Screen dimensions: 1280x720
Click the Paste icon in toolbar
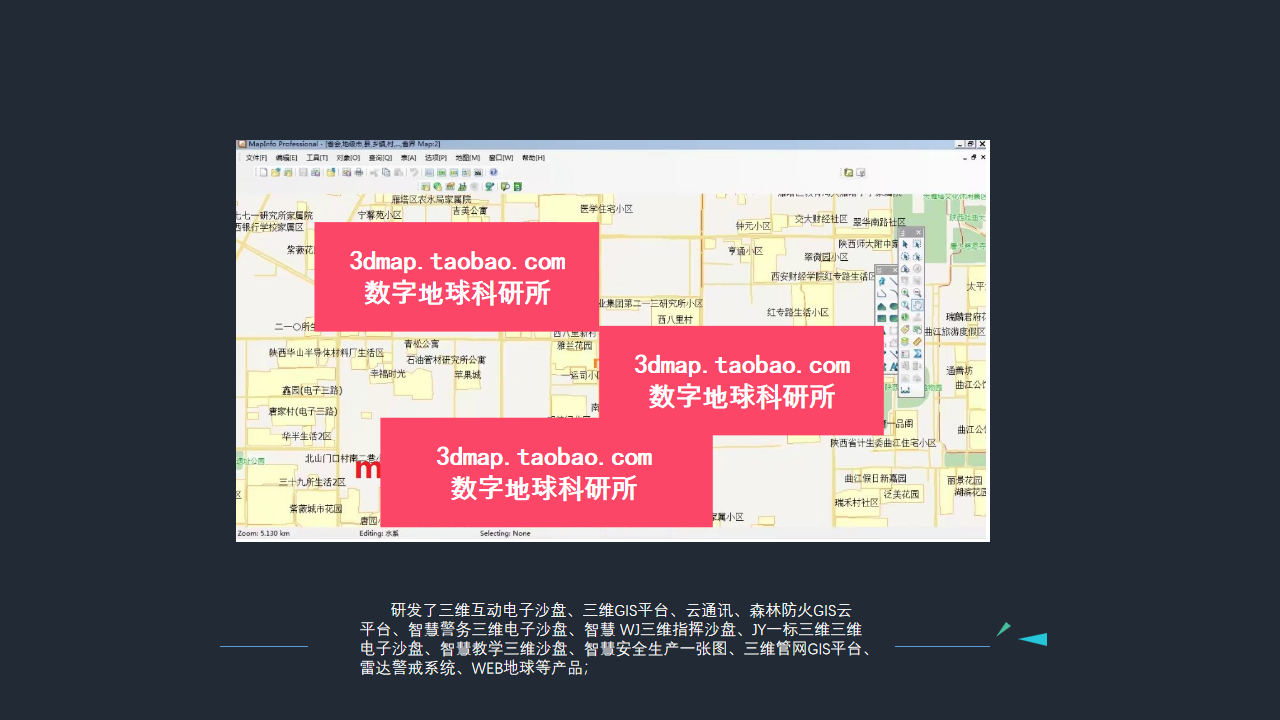(x=398, y=172)
